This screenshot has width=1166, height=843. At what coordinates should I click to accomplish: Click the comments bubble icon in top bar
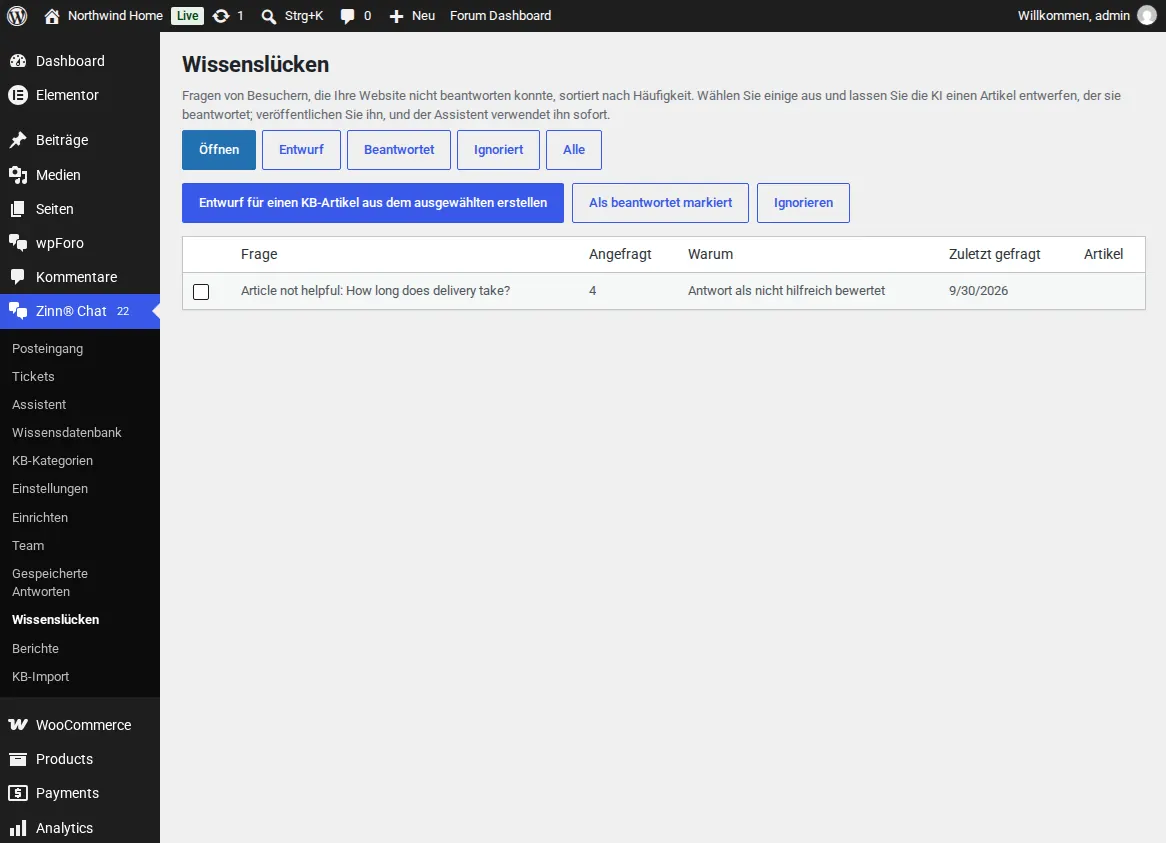347,16
